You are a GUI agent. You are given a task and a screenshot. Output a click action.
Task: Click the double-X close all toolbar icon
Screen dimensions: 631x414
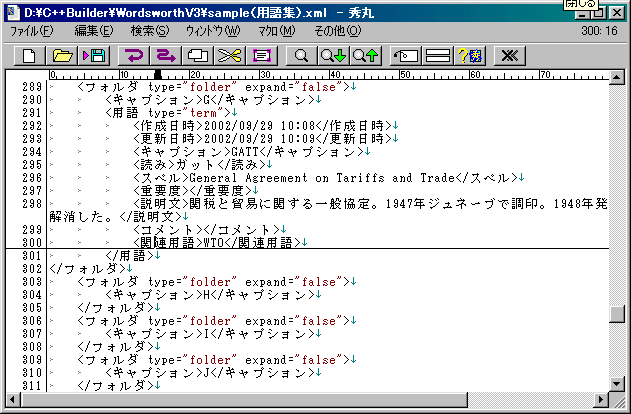click(509, 55)
